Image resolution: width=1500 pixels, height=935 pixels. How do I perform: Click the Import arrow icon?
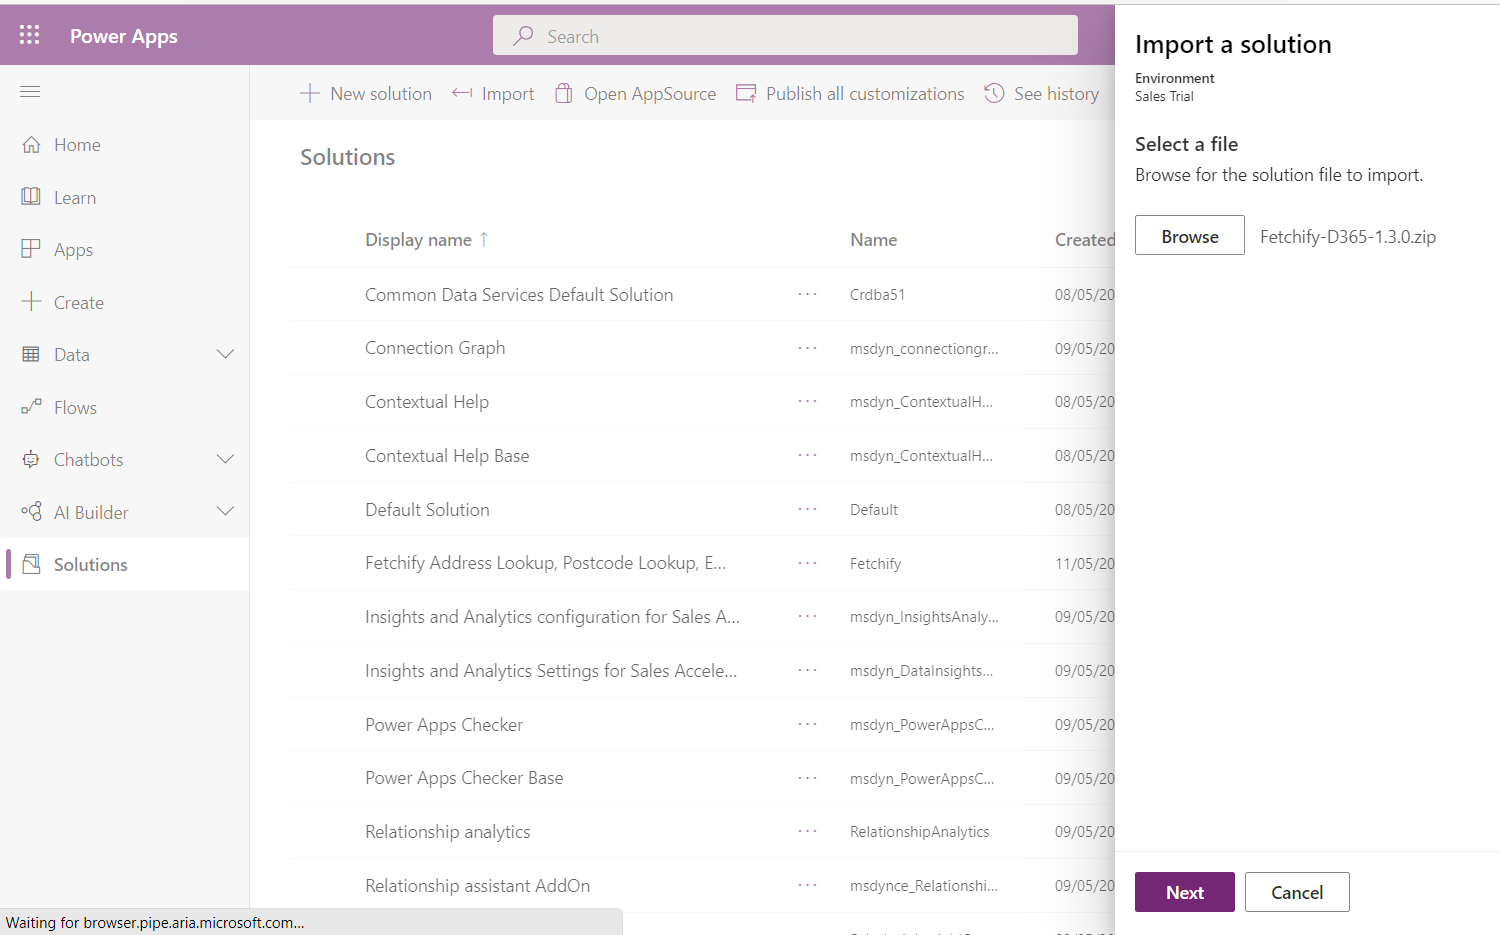(462, 93)
